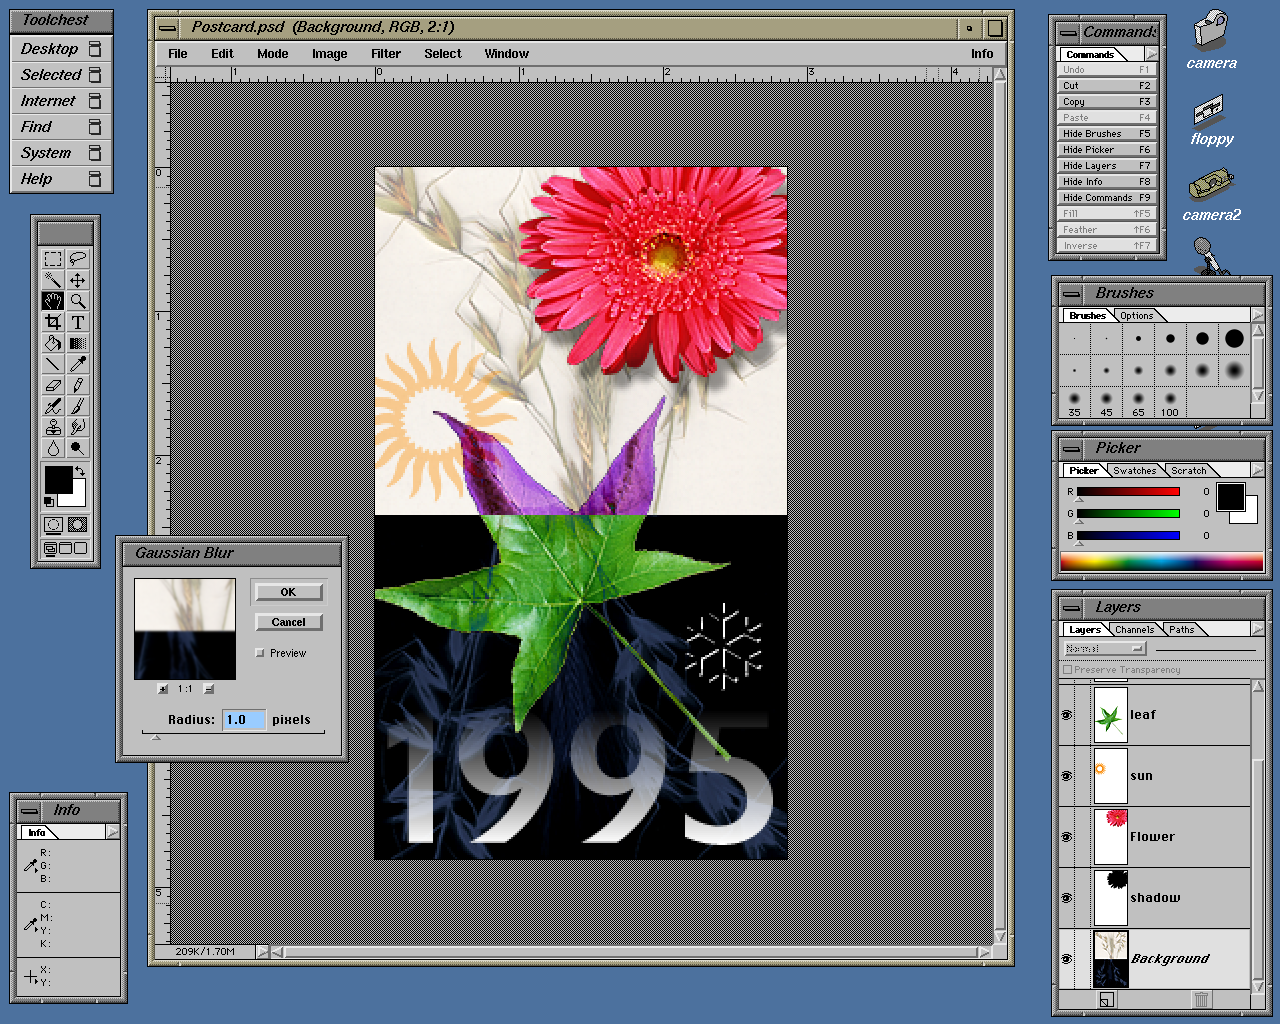This screenshot has height=1024, width=1280.
Task: Open the layer blending mode dropdown
Action: point(1104,649)
